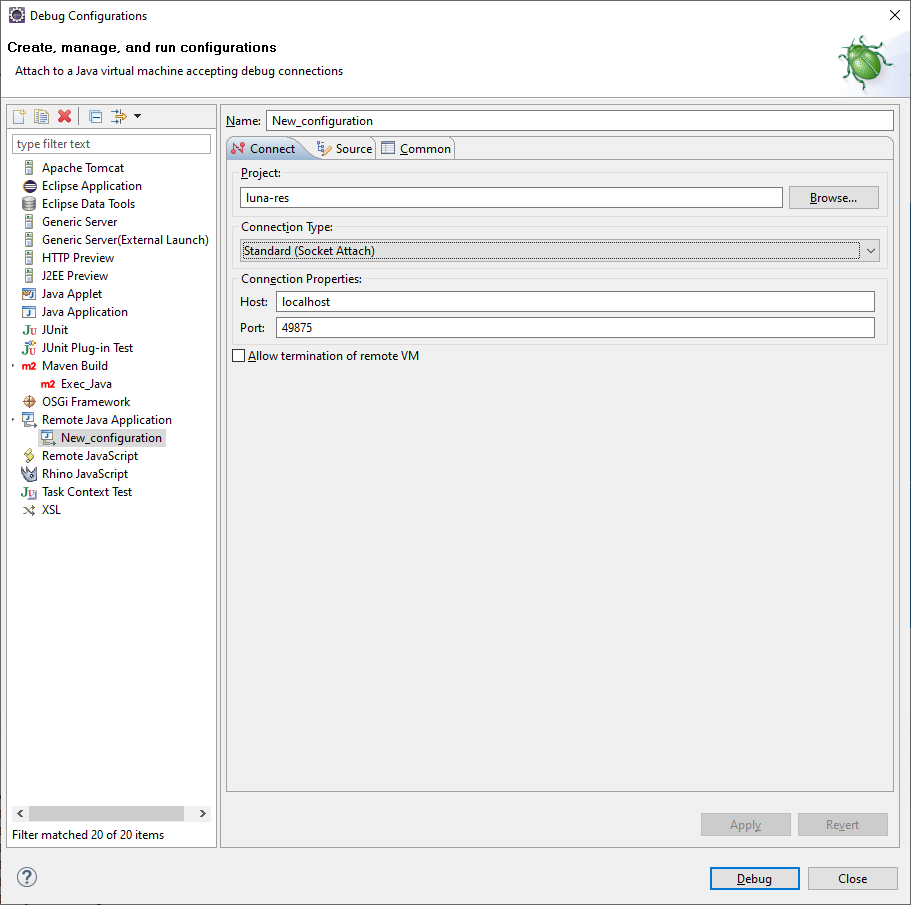
Task: Click the Duplicate launch configuration icon
Action: coord(41,116)
